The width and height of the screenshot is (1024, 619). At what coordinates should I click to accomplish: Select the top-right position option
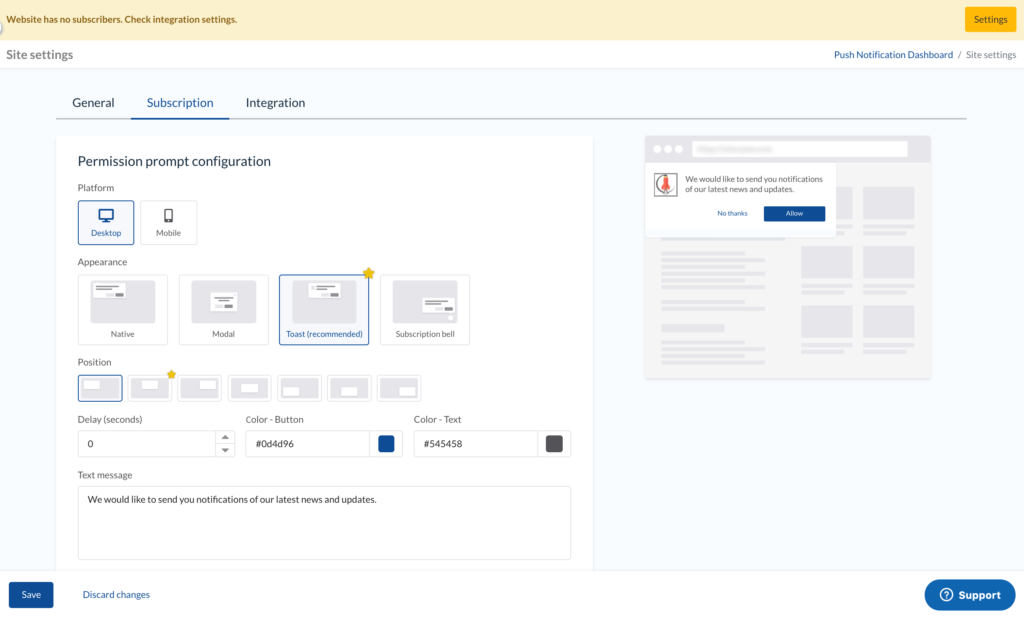pos(200,388)
